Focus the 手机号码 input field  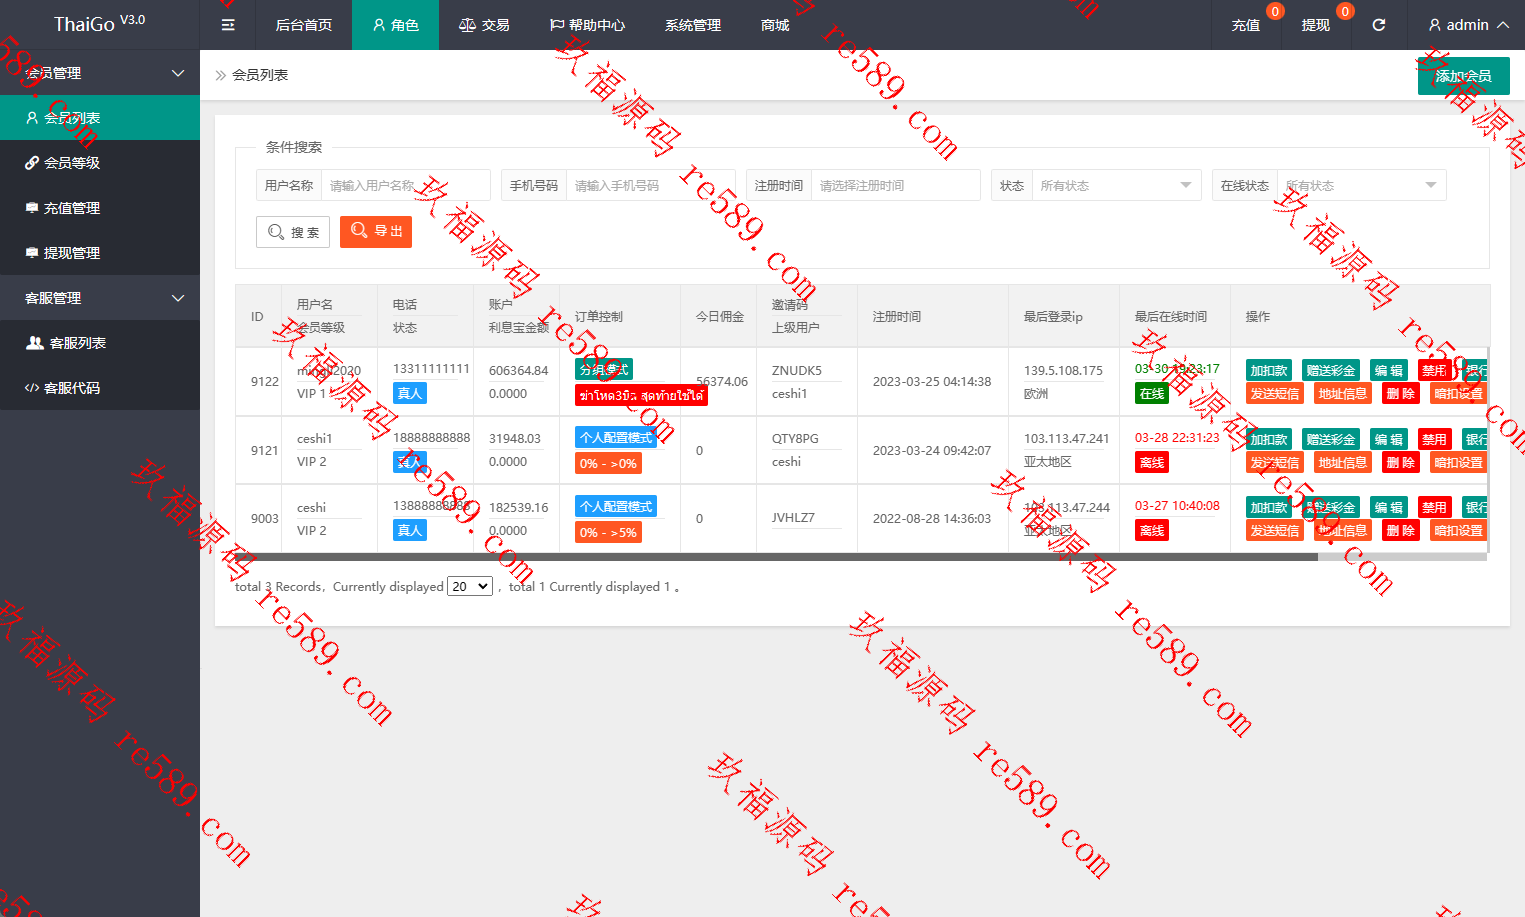pyautogui.click(x=650, y=185)
